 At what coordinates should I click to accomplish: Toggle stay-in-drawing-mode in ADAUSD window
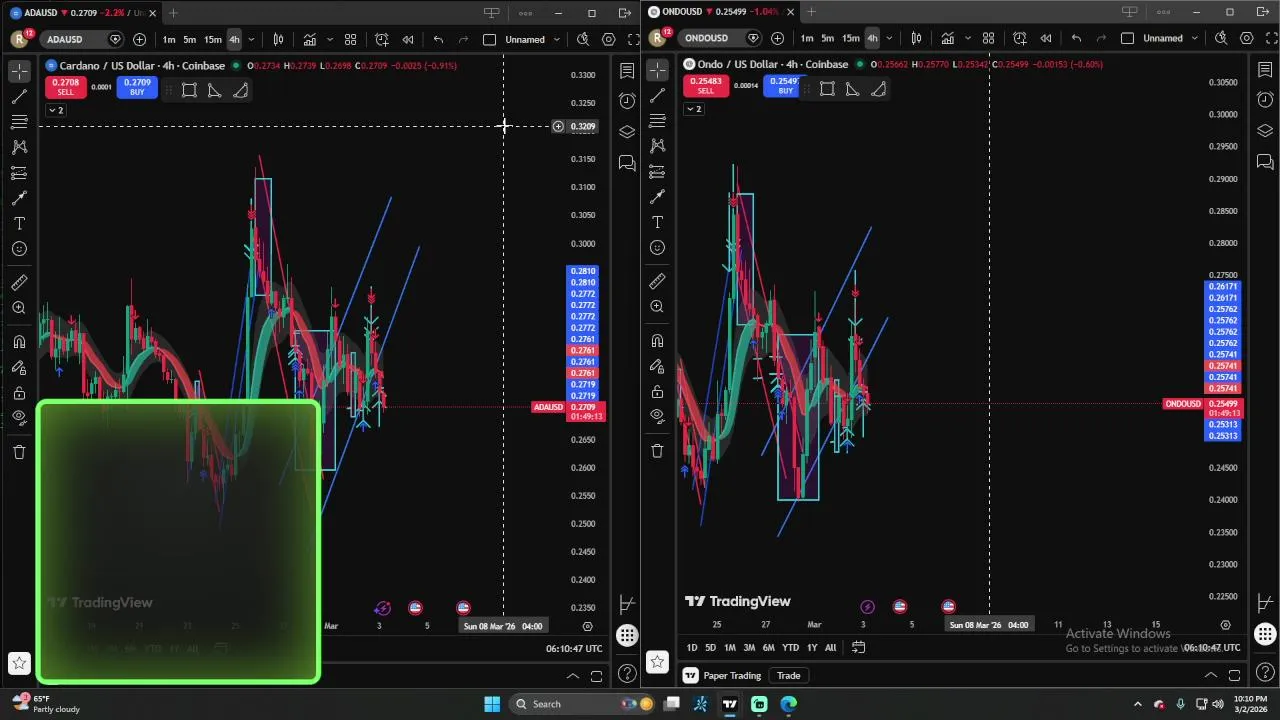point(19,368)
